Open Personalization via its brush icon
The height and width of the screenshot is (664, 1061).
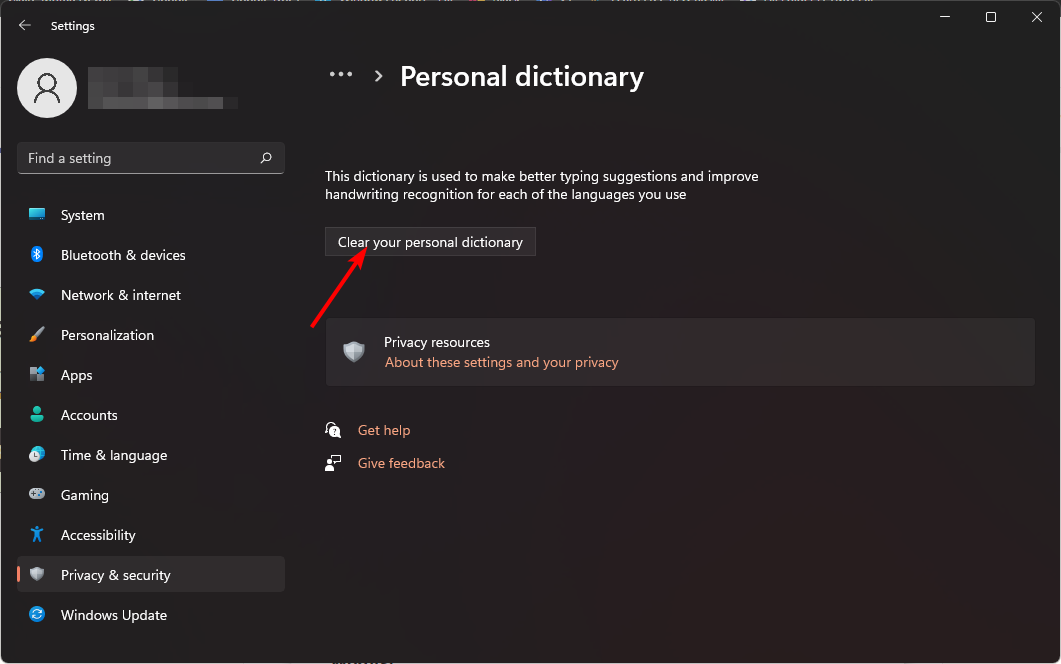(x=36, y=334)
